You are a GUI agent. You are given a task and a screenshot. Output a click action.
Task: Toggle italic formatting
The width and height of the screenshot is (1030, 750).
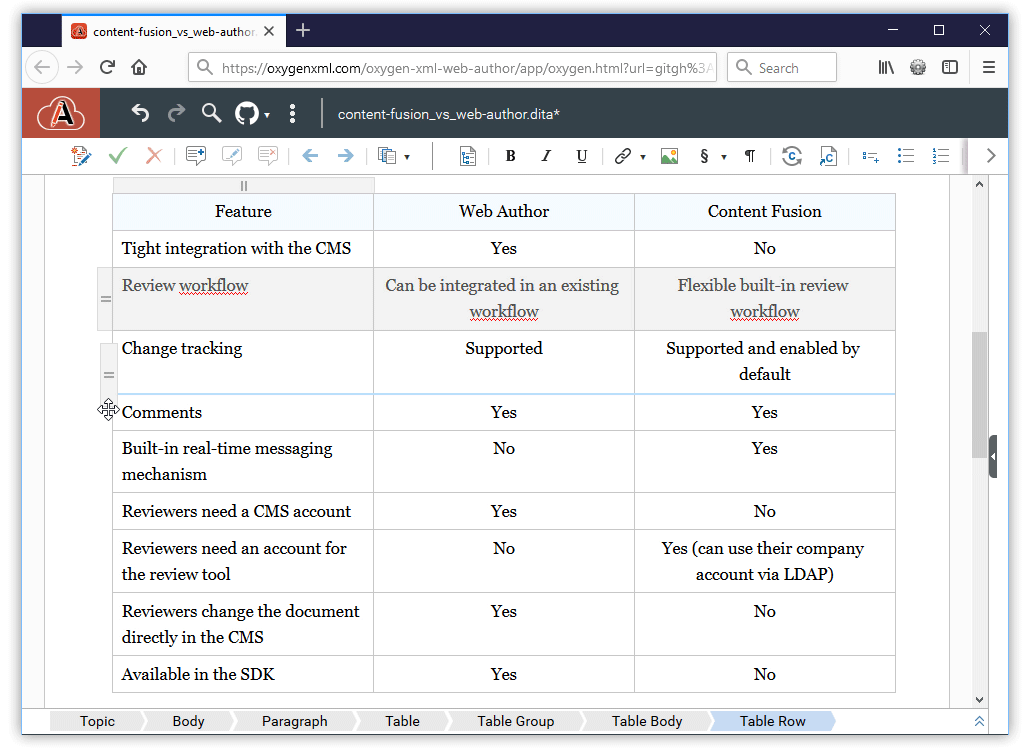click(546, 156)
